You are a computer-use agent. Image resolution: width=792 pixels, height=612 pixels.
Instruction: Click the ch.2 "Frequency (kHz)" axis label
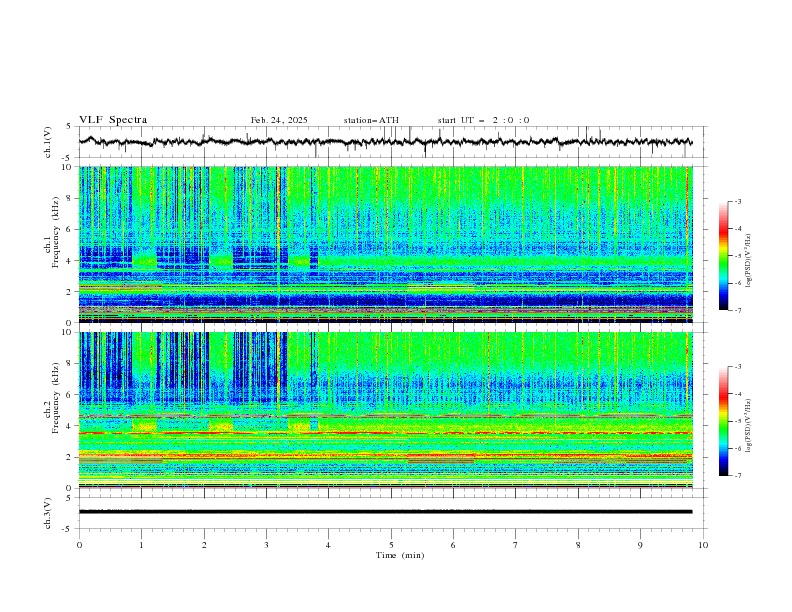(56, 397)
